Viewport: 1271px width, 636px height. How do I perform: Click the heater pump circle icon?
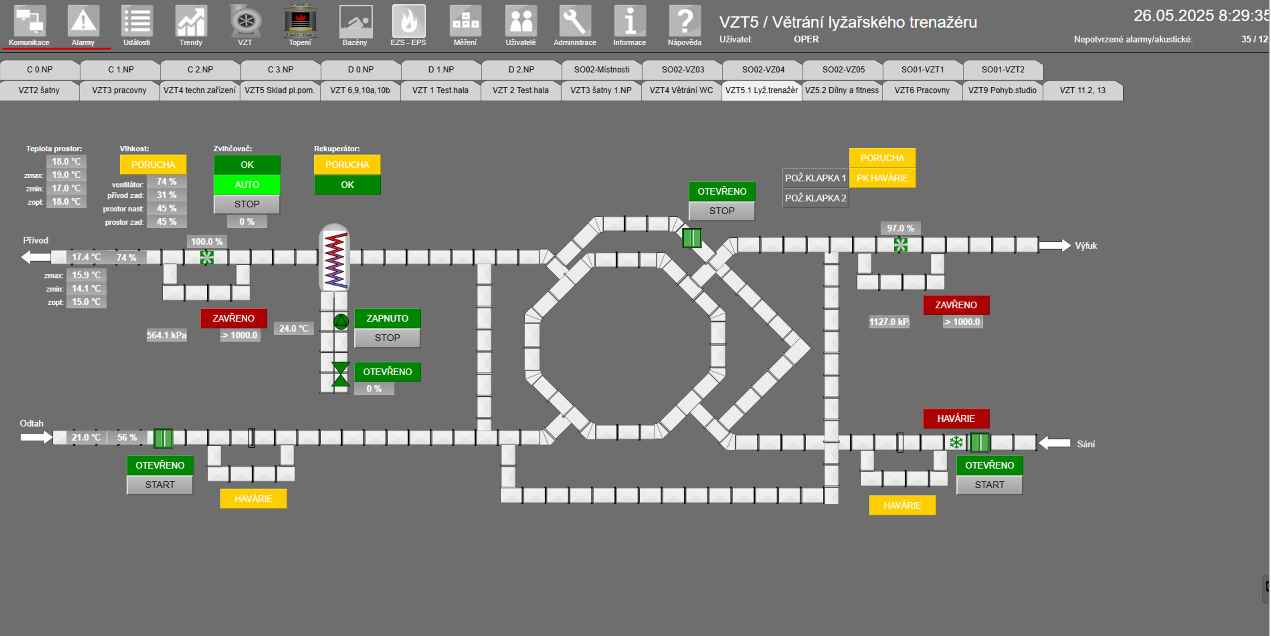[341, 321]
